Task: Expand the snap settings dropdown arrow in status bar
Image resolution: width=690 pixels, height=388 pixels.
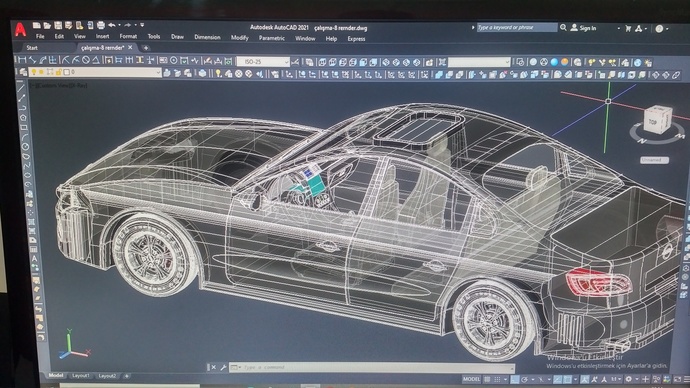Action: [x=505, y=379]
